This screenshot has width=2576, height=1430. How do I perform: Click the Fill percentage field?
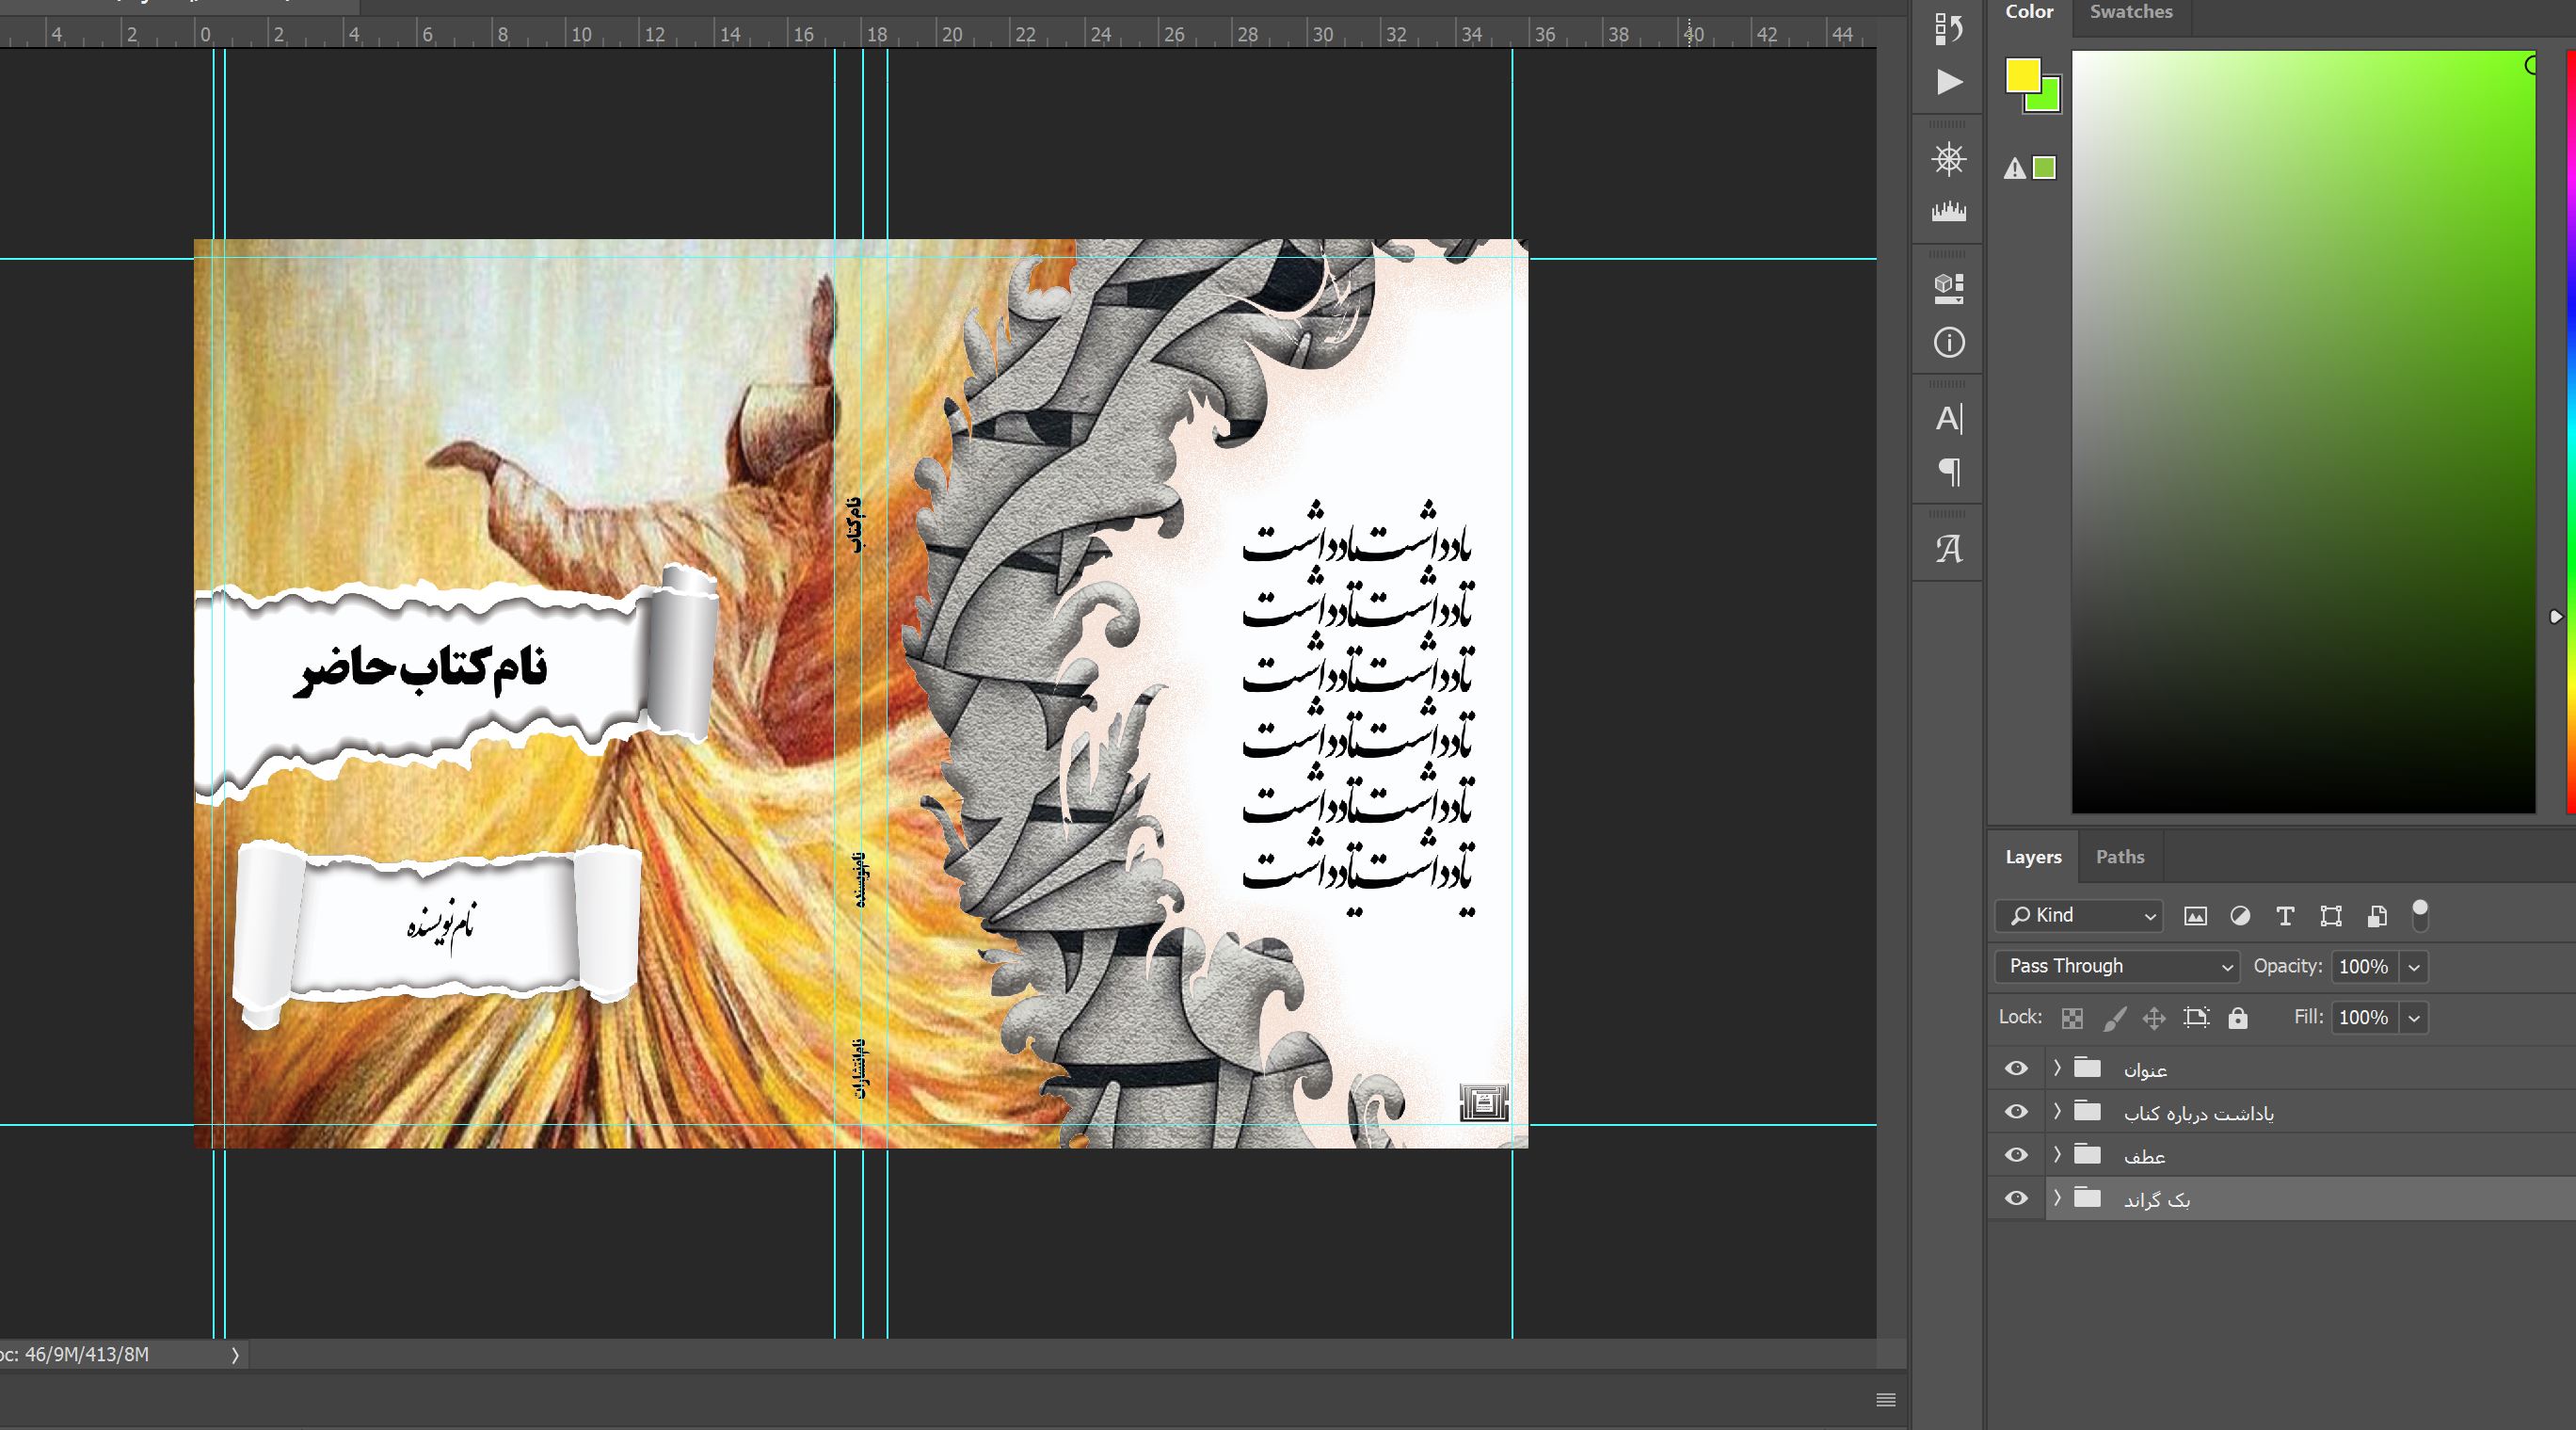(2364, 1018)
